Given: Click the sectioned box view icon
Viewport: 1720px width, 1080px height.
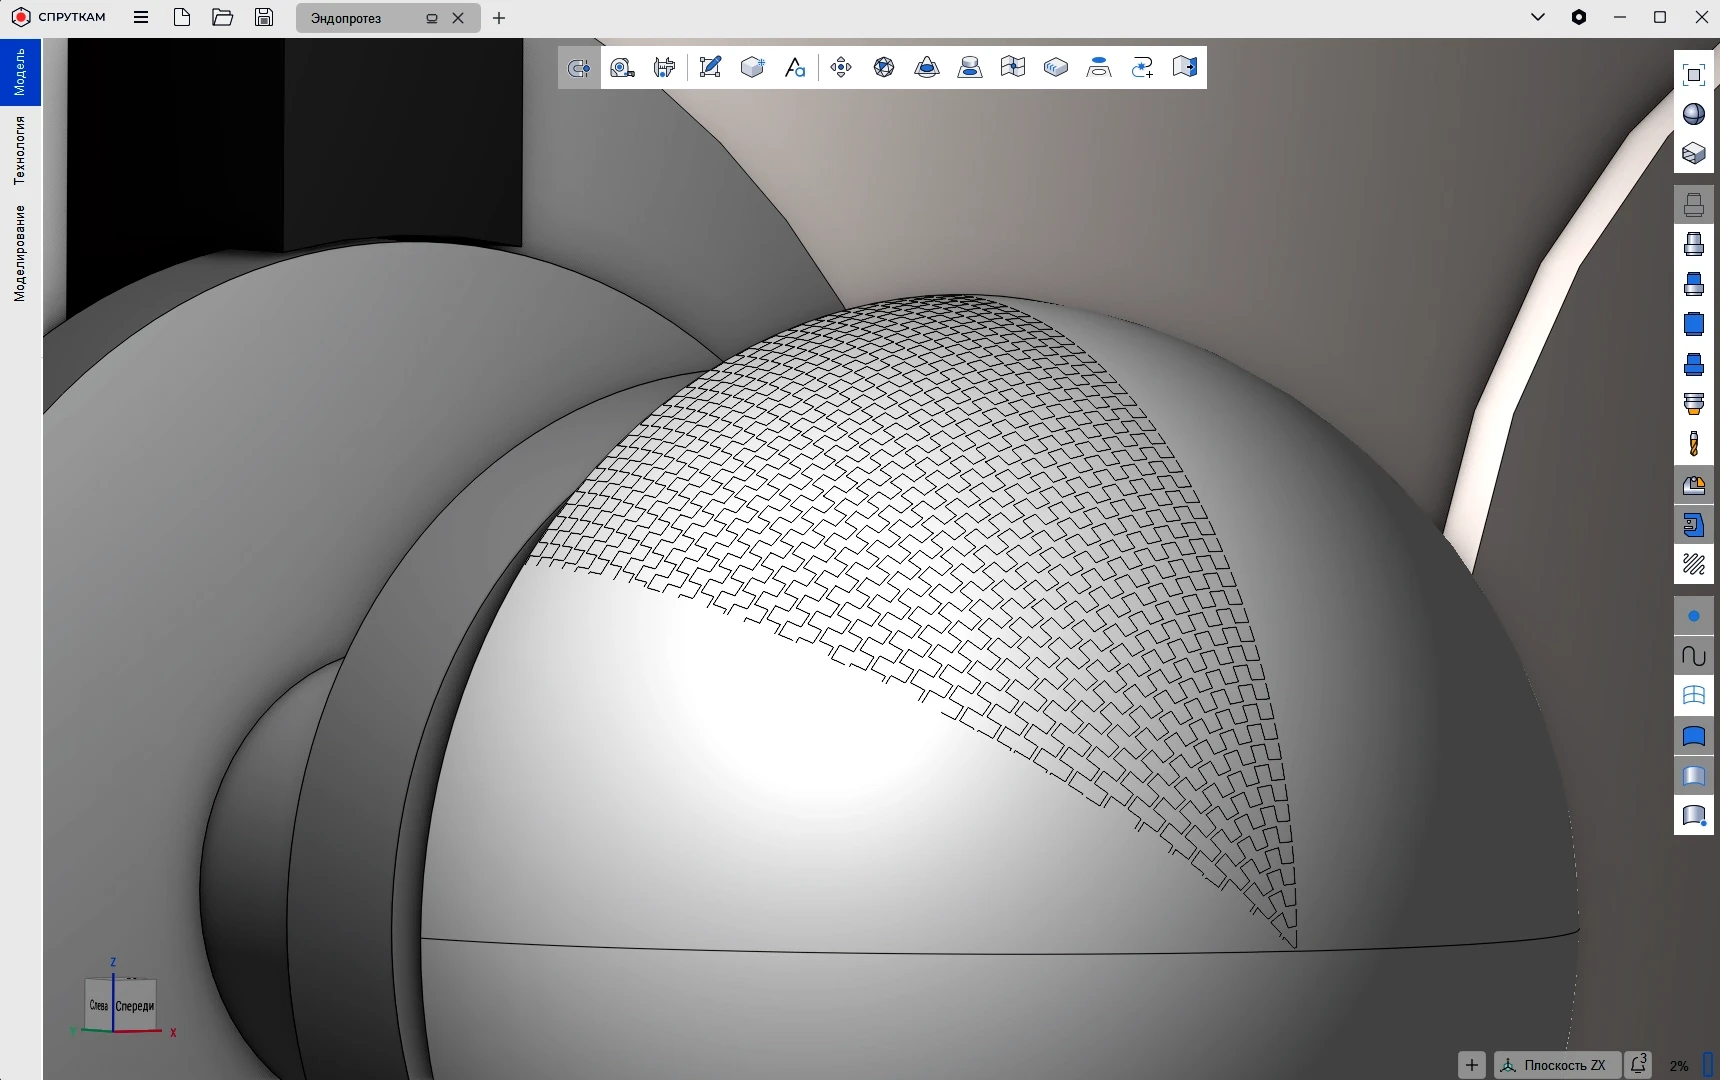Looking at the screenshot, I should [x=1694, y=153].
